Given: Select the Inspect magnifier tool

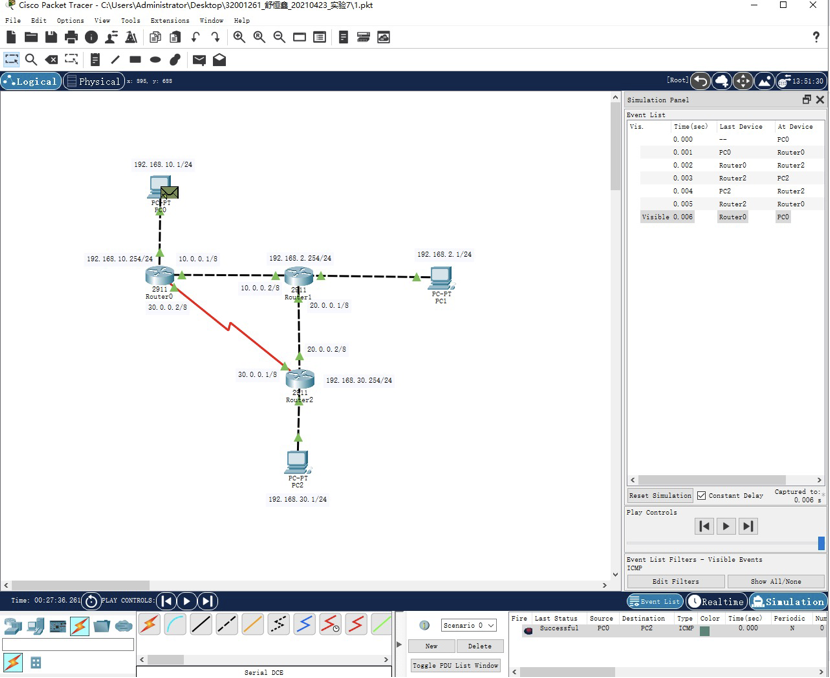Looking at the screenshot, I should click(31, 60).
